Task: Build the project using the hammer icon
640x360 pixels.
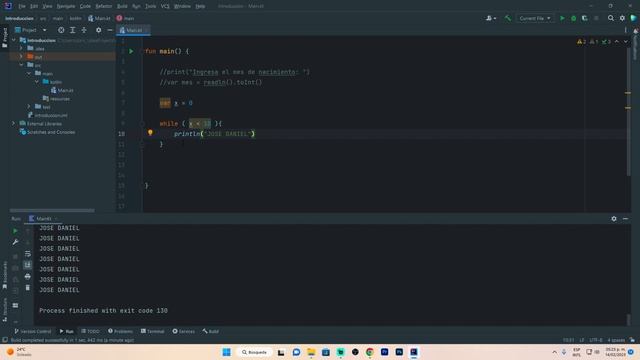Action: 508,18
